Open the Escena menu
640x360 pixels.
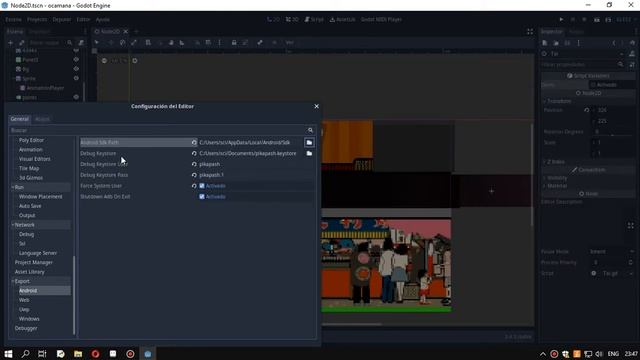coord(13,19)
